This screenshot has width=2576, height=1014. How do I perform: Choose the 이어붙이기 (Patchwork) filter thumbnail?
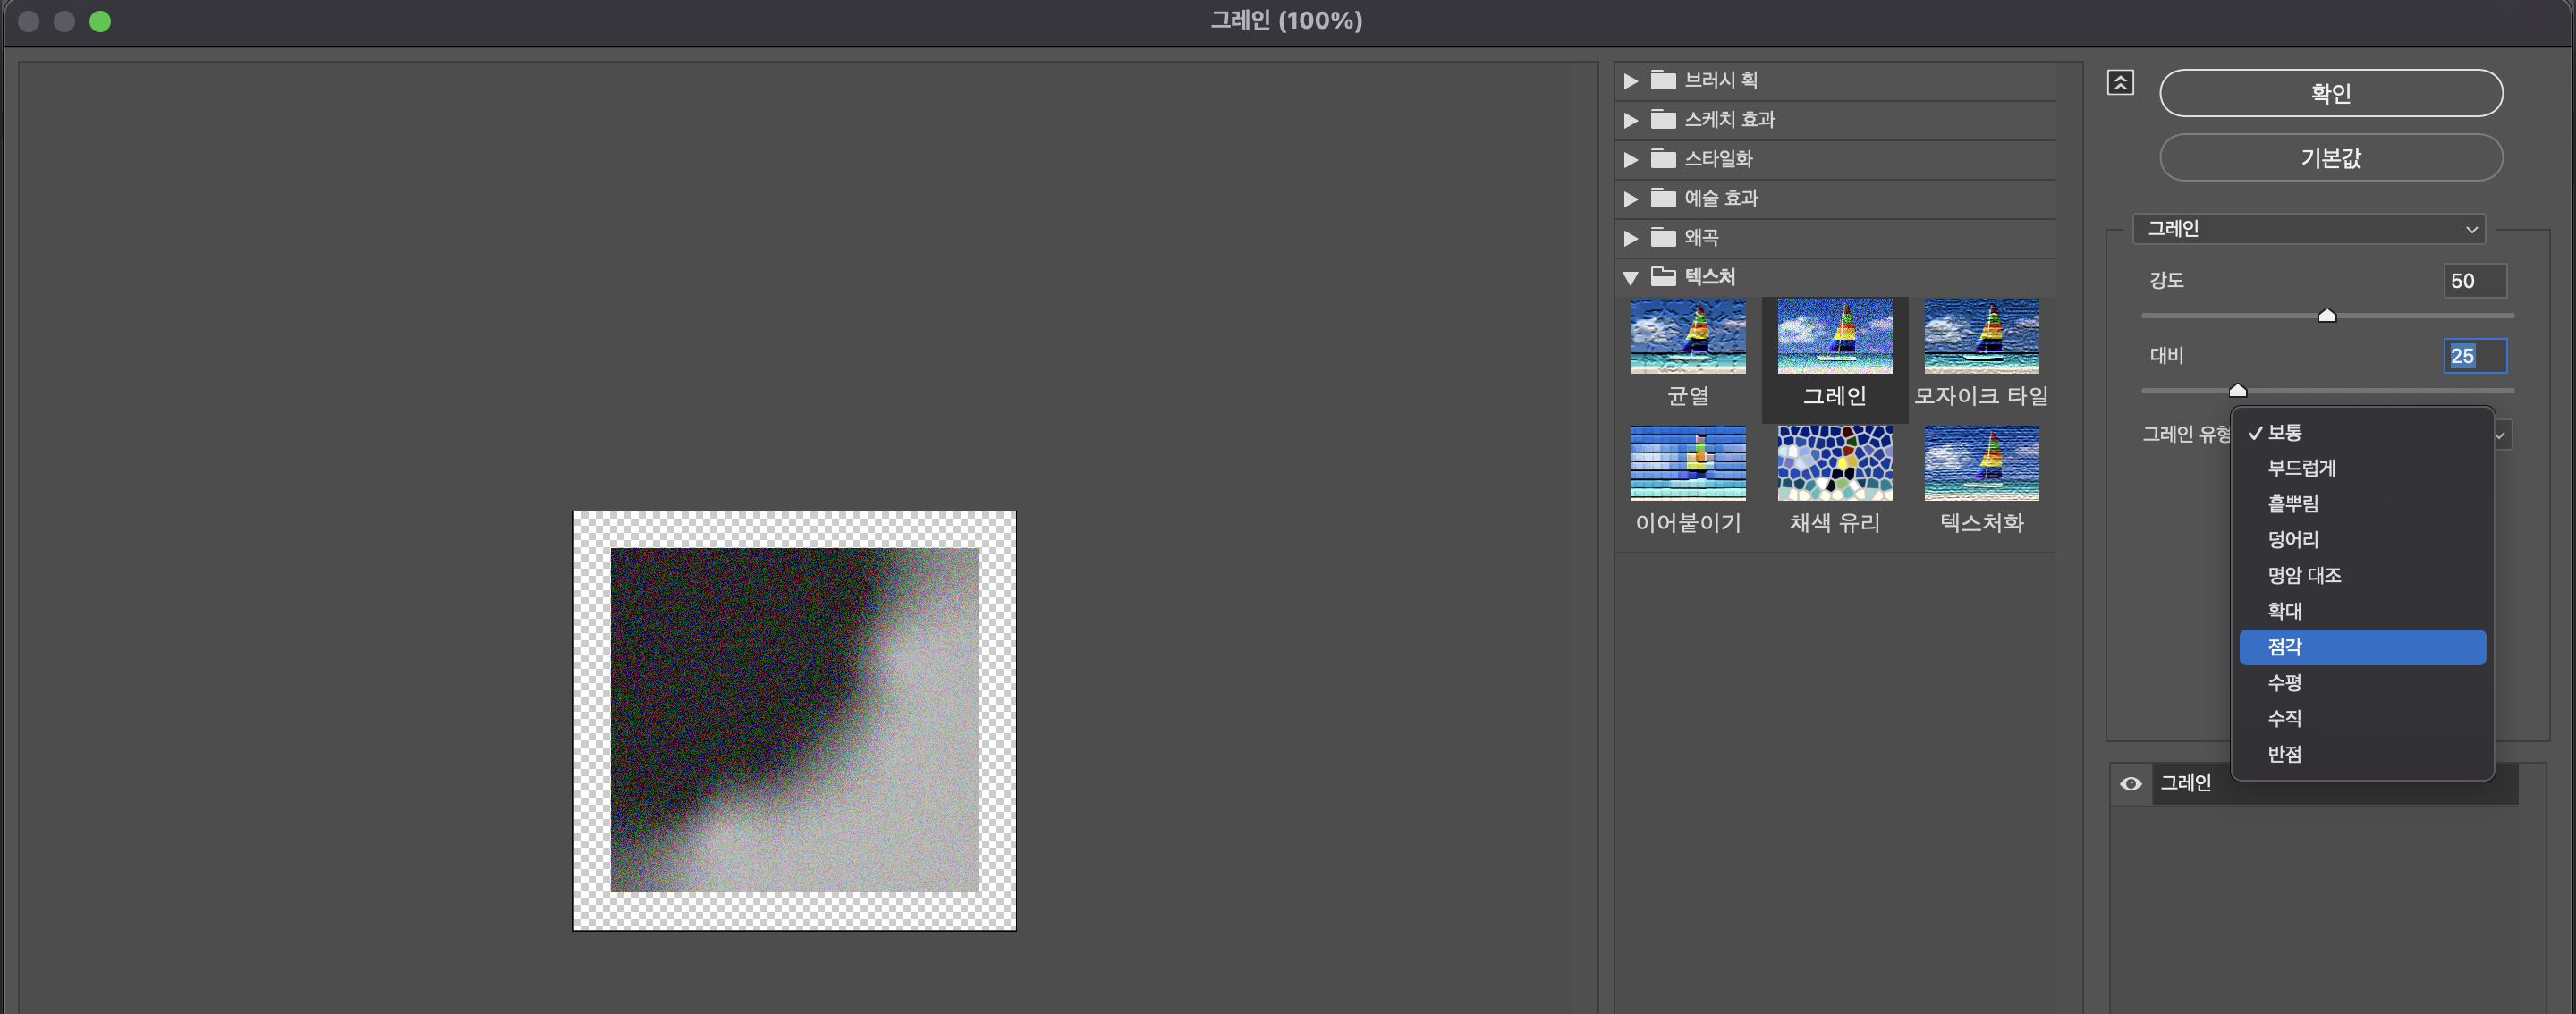pos(1688,463)
